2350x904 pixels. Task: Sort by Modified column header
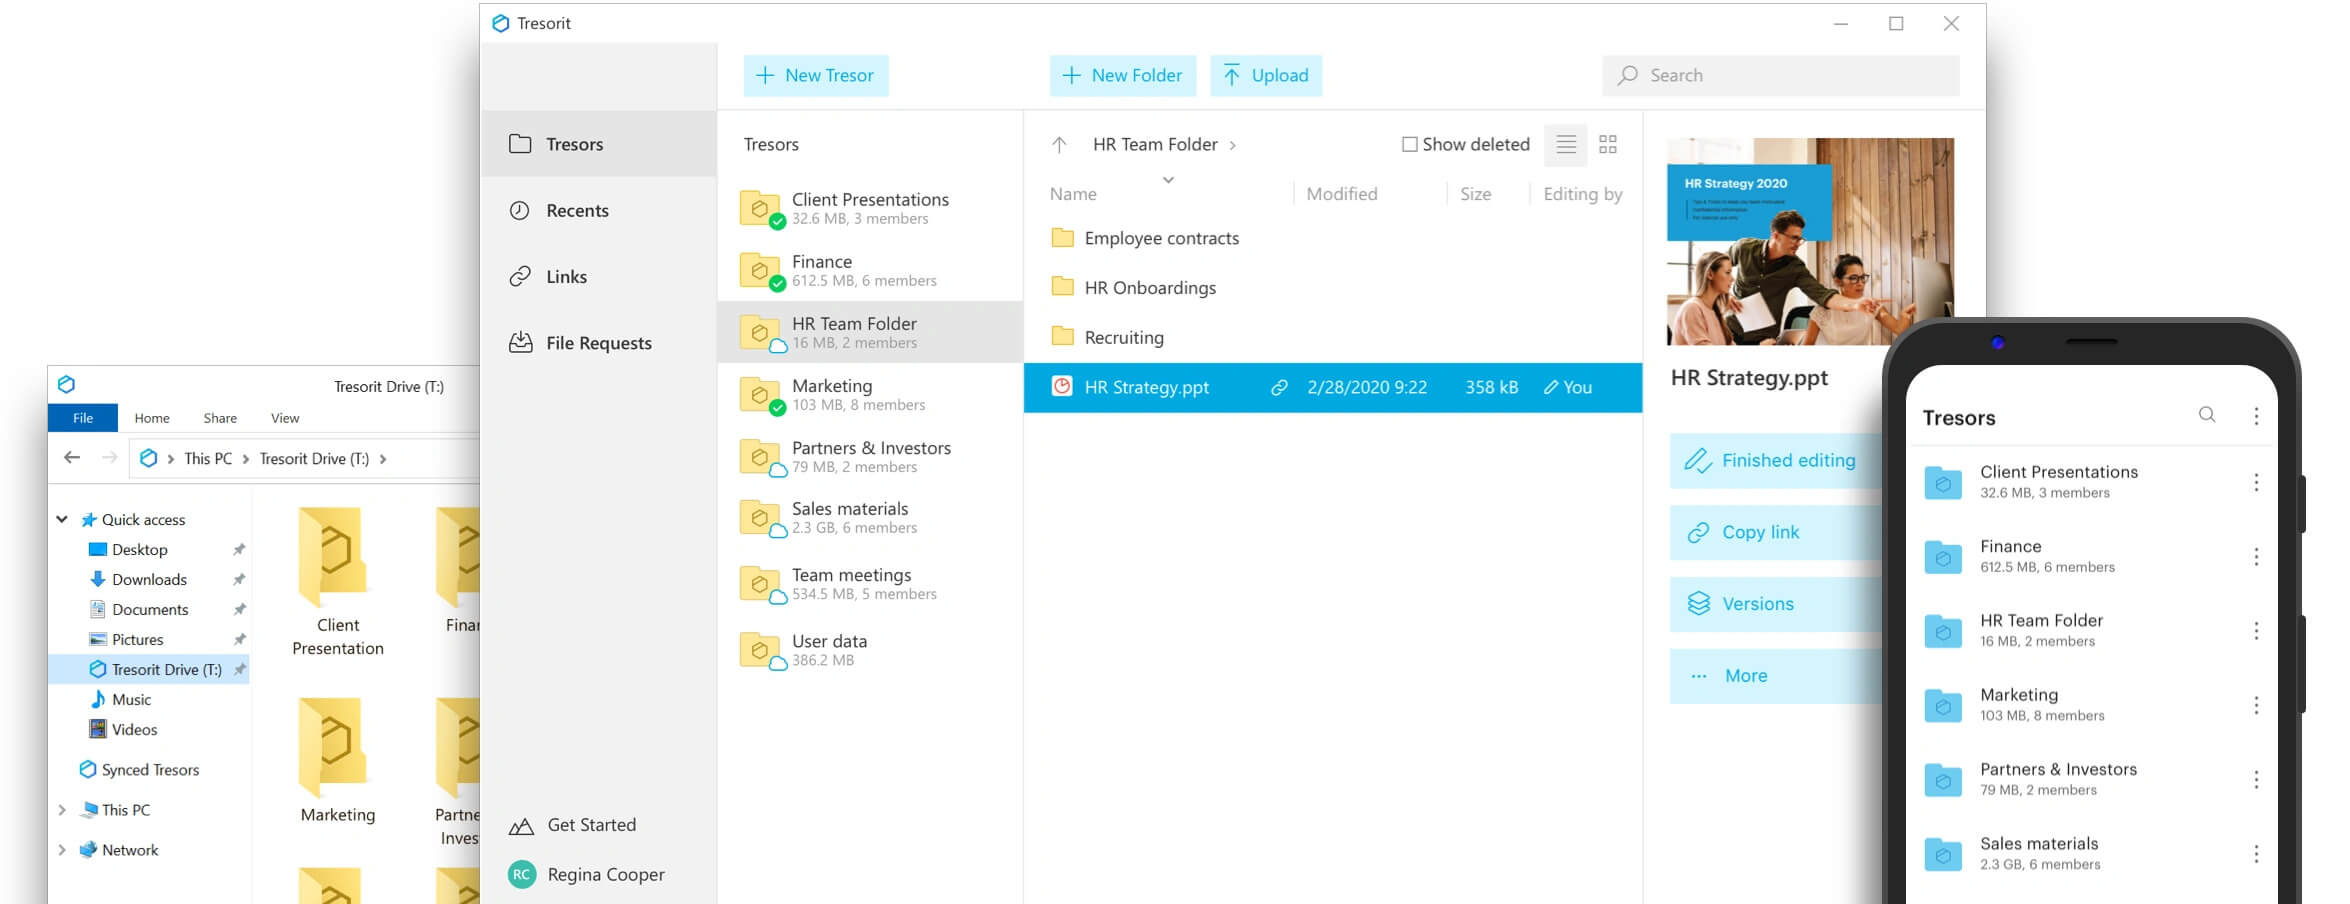[x=1341, y=194]
